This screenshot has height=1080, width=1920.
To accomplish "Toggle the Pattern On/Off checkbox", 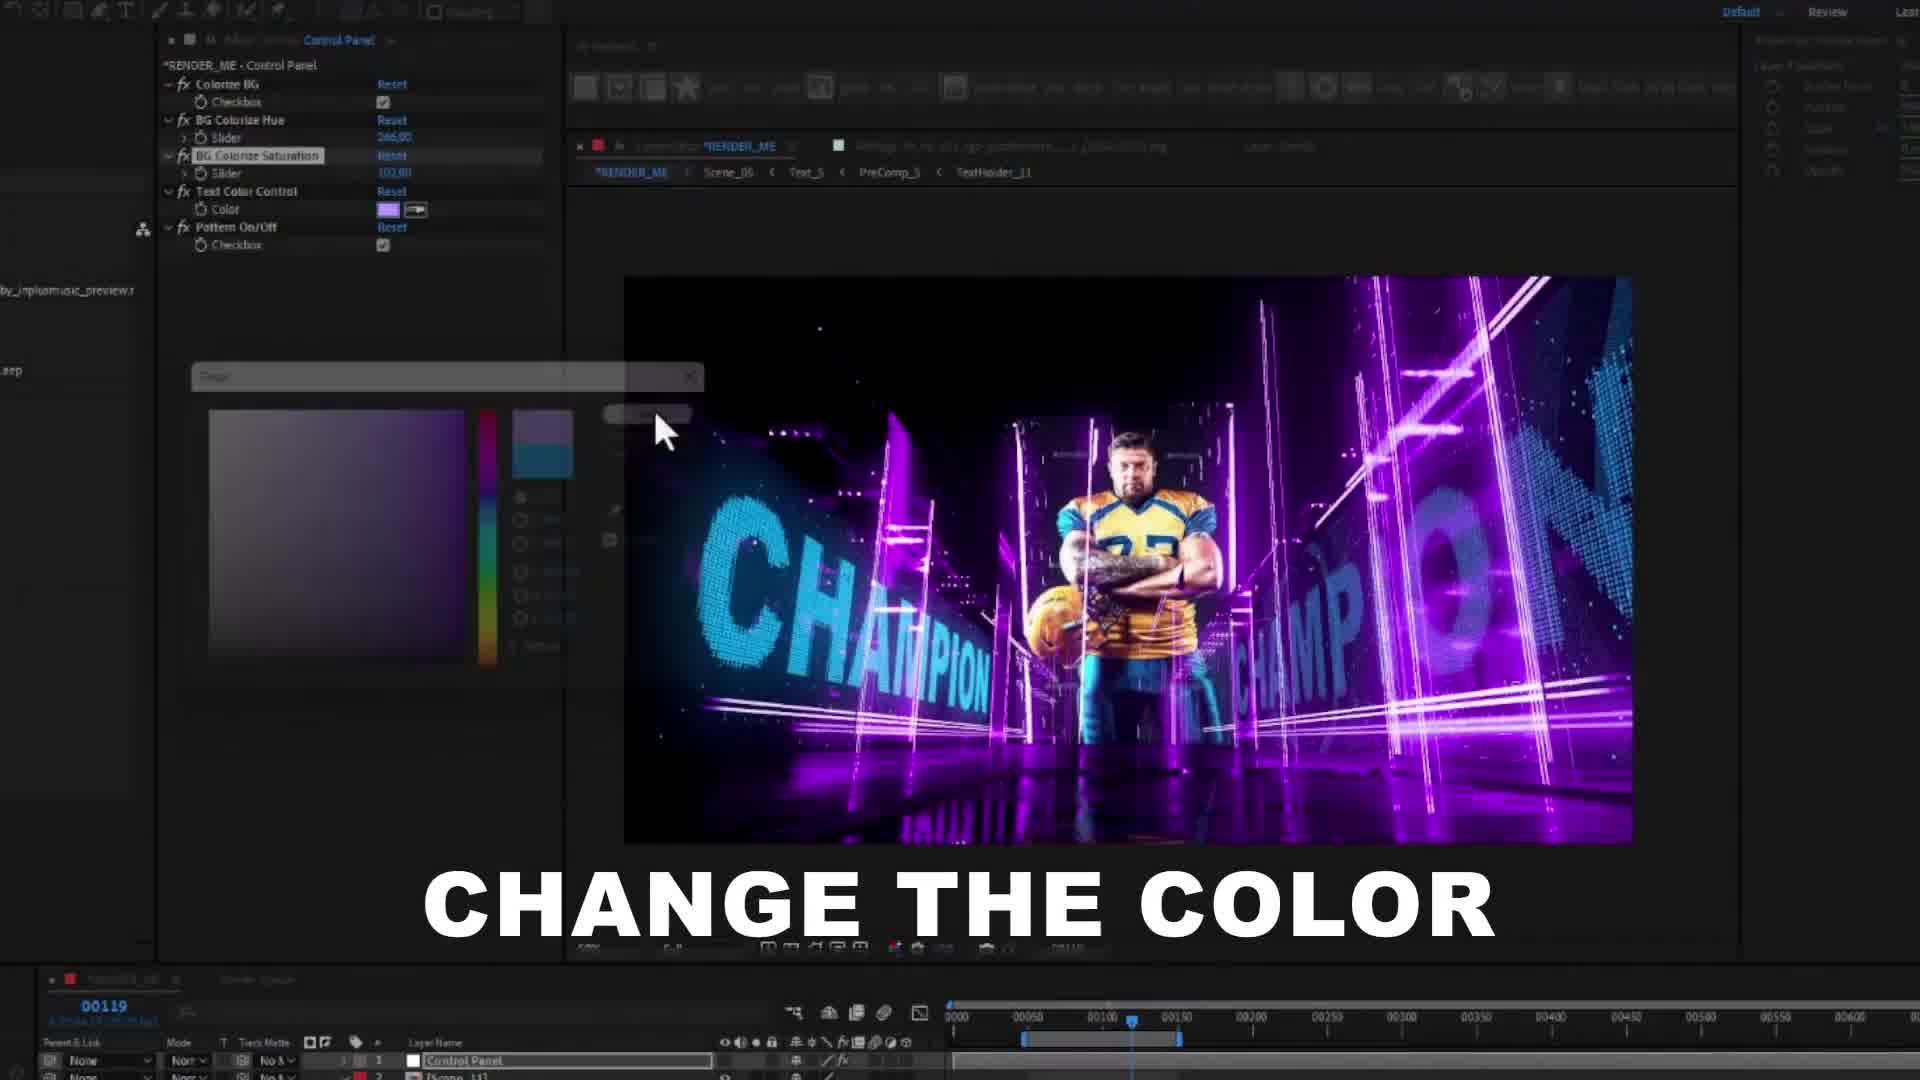I will (383, 245).
